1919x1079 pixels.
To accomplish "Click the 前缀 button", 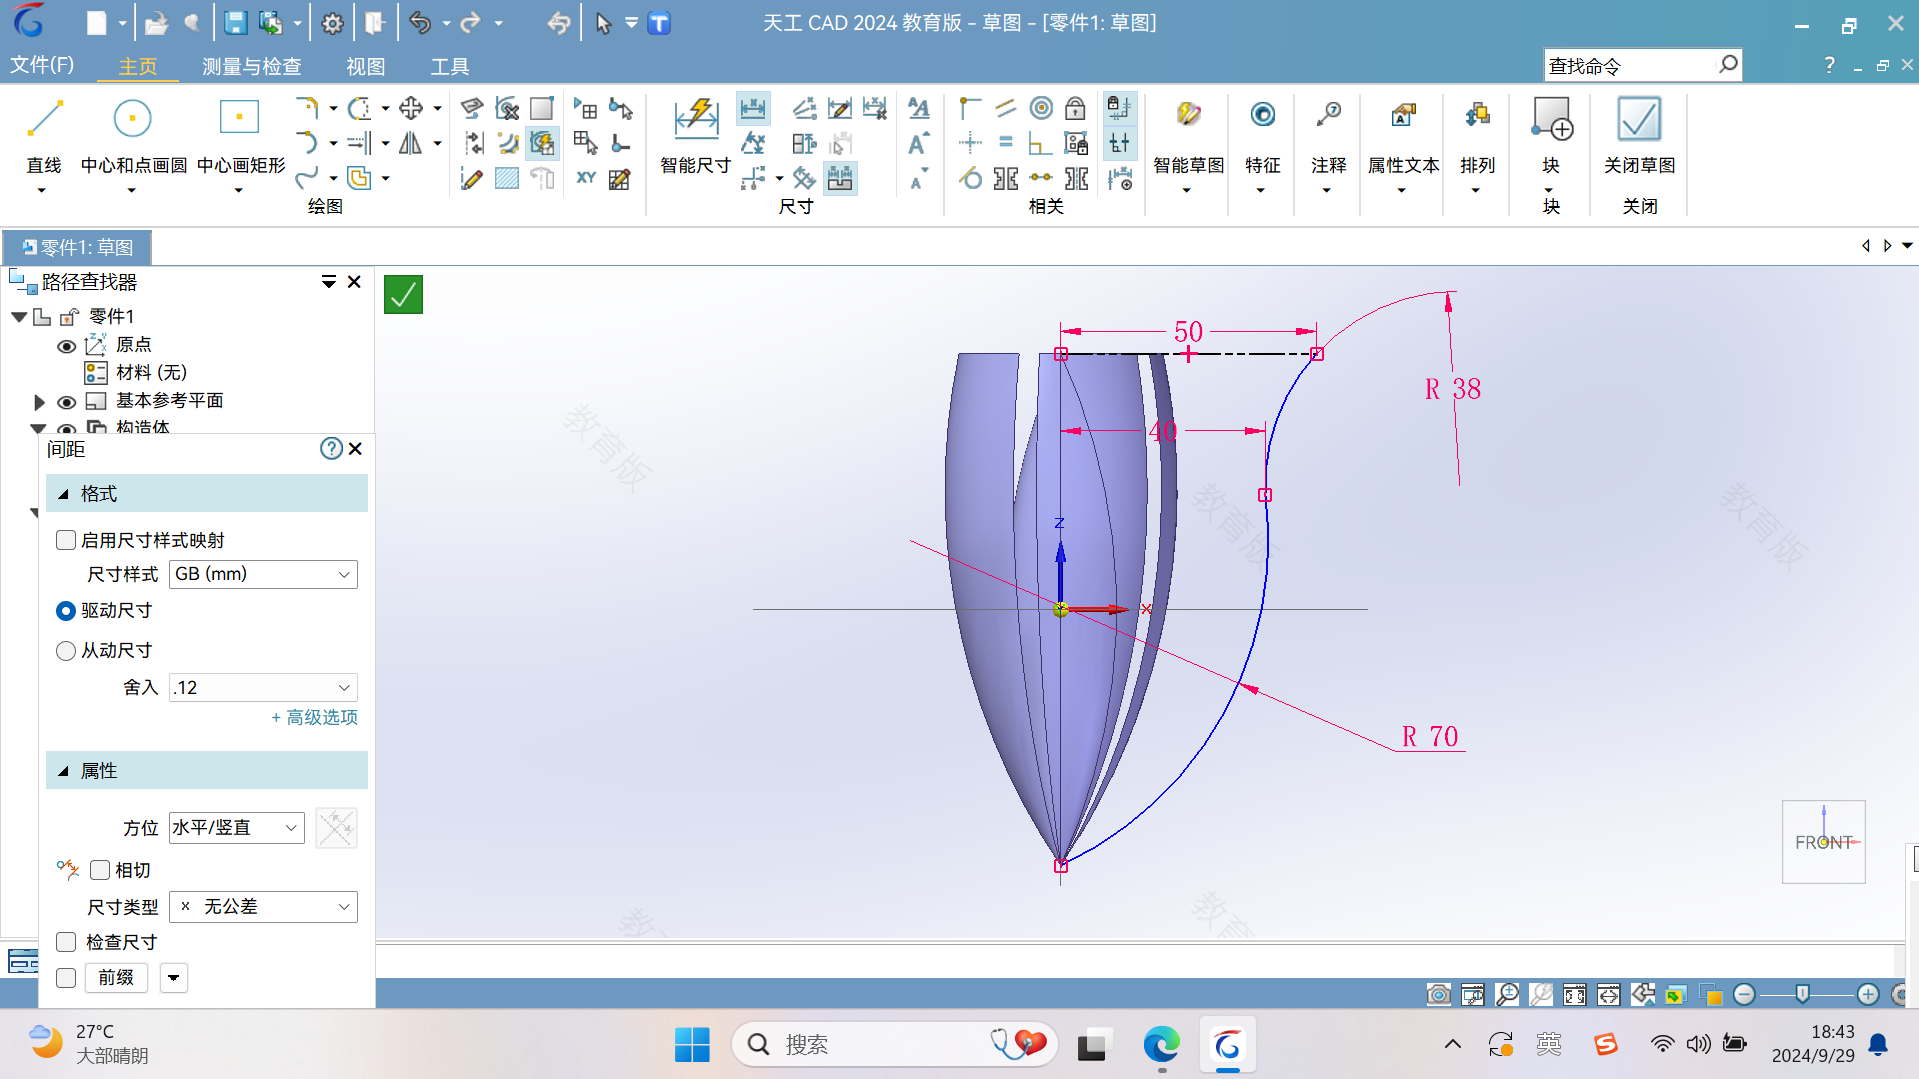I will coord(116,978).
